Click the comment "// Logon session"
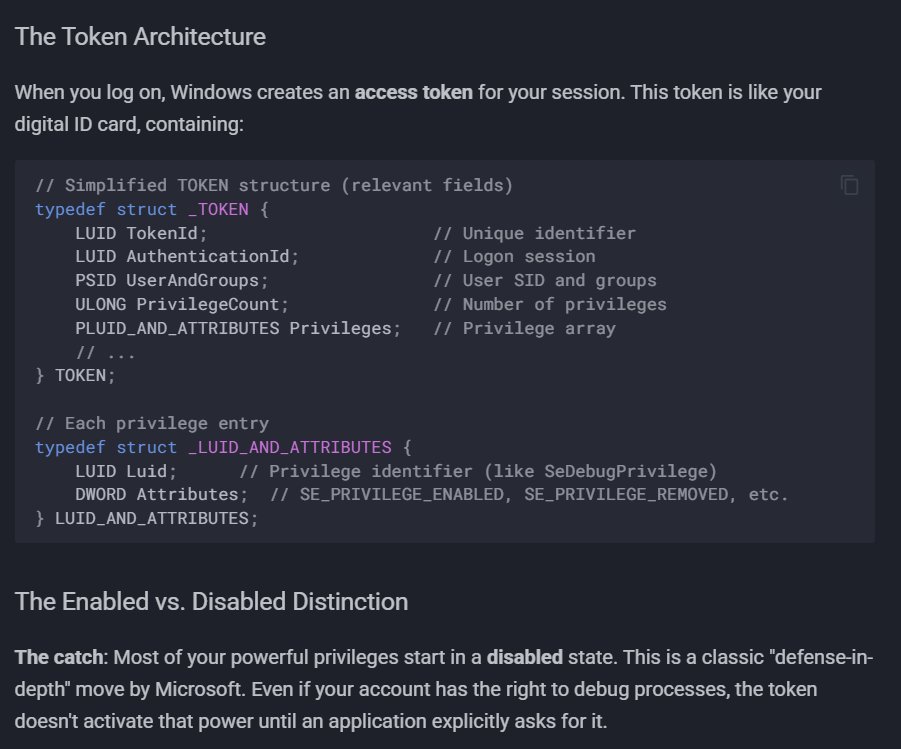Screen dimensions: 901x749 click(514, 256)
